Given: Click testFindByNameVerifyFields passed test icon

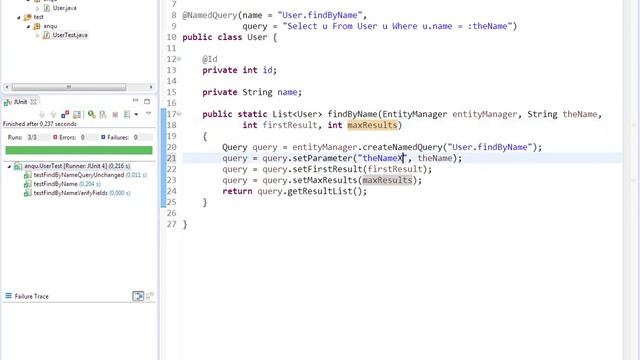Looking at the screenshot, I should (x=27, y=193).
